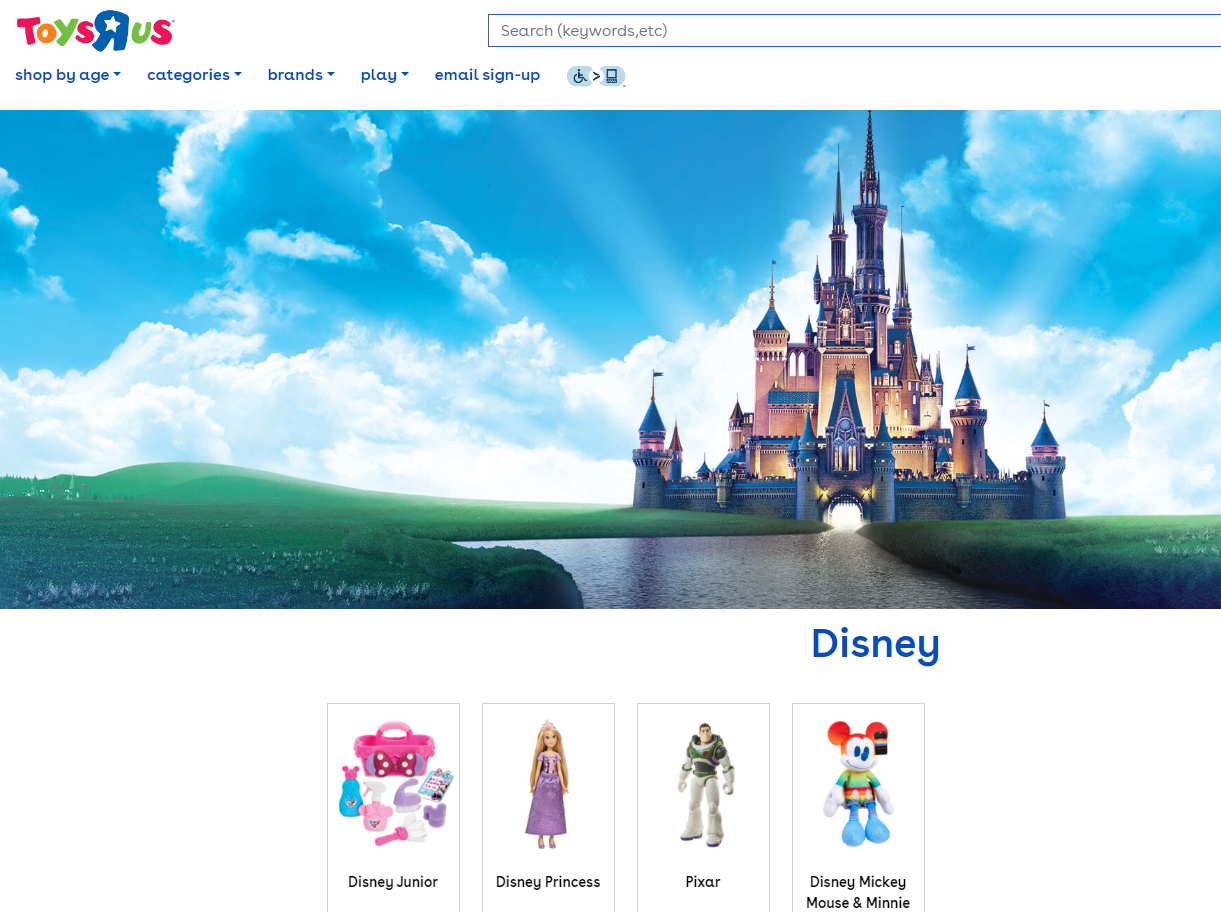The width and height of the screenshot is (1221, 912).
Task: Click the Disney castle banner image
Action: tap(610, 360)
